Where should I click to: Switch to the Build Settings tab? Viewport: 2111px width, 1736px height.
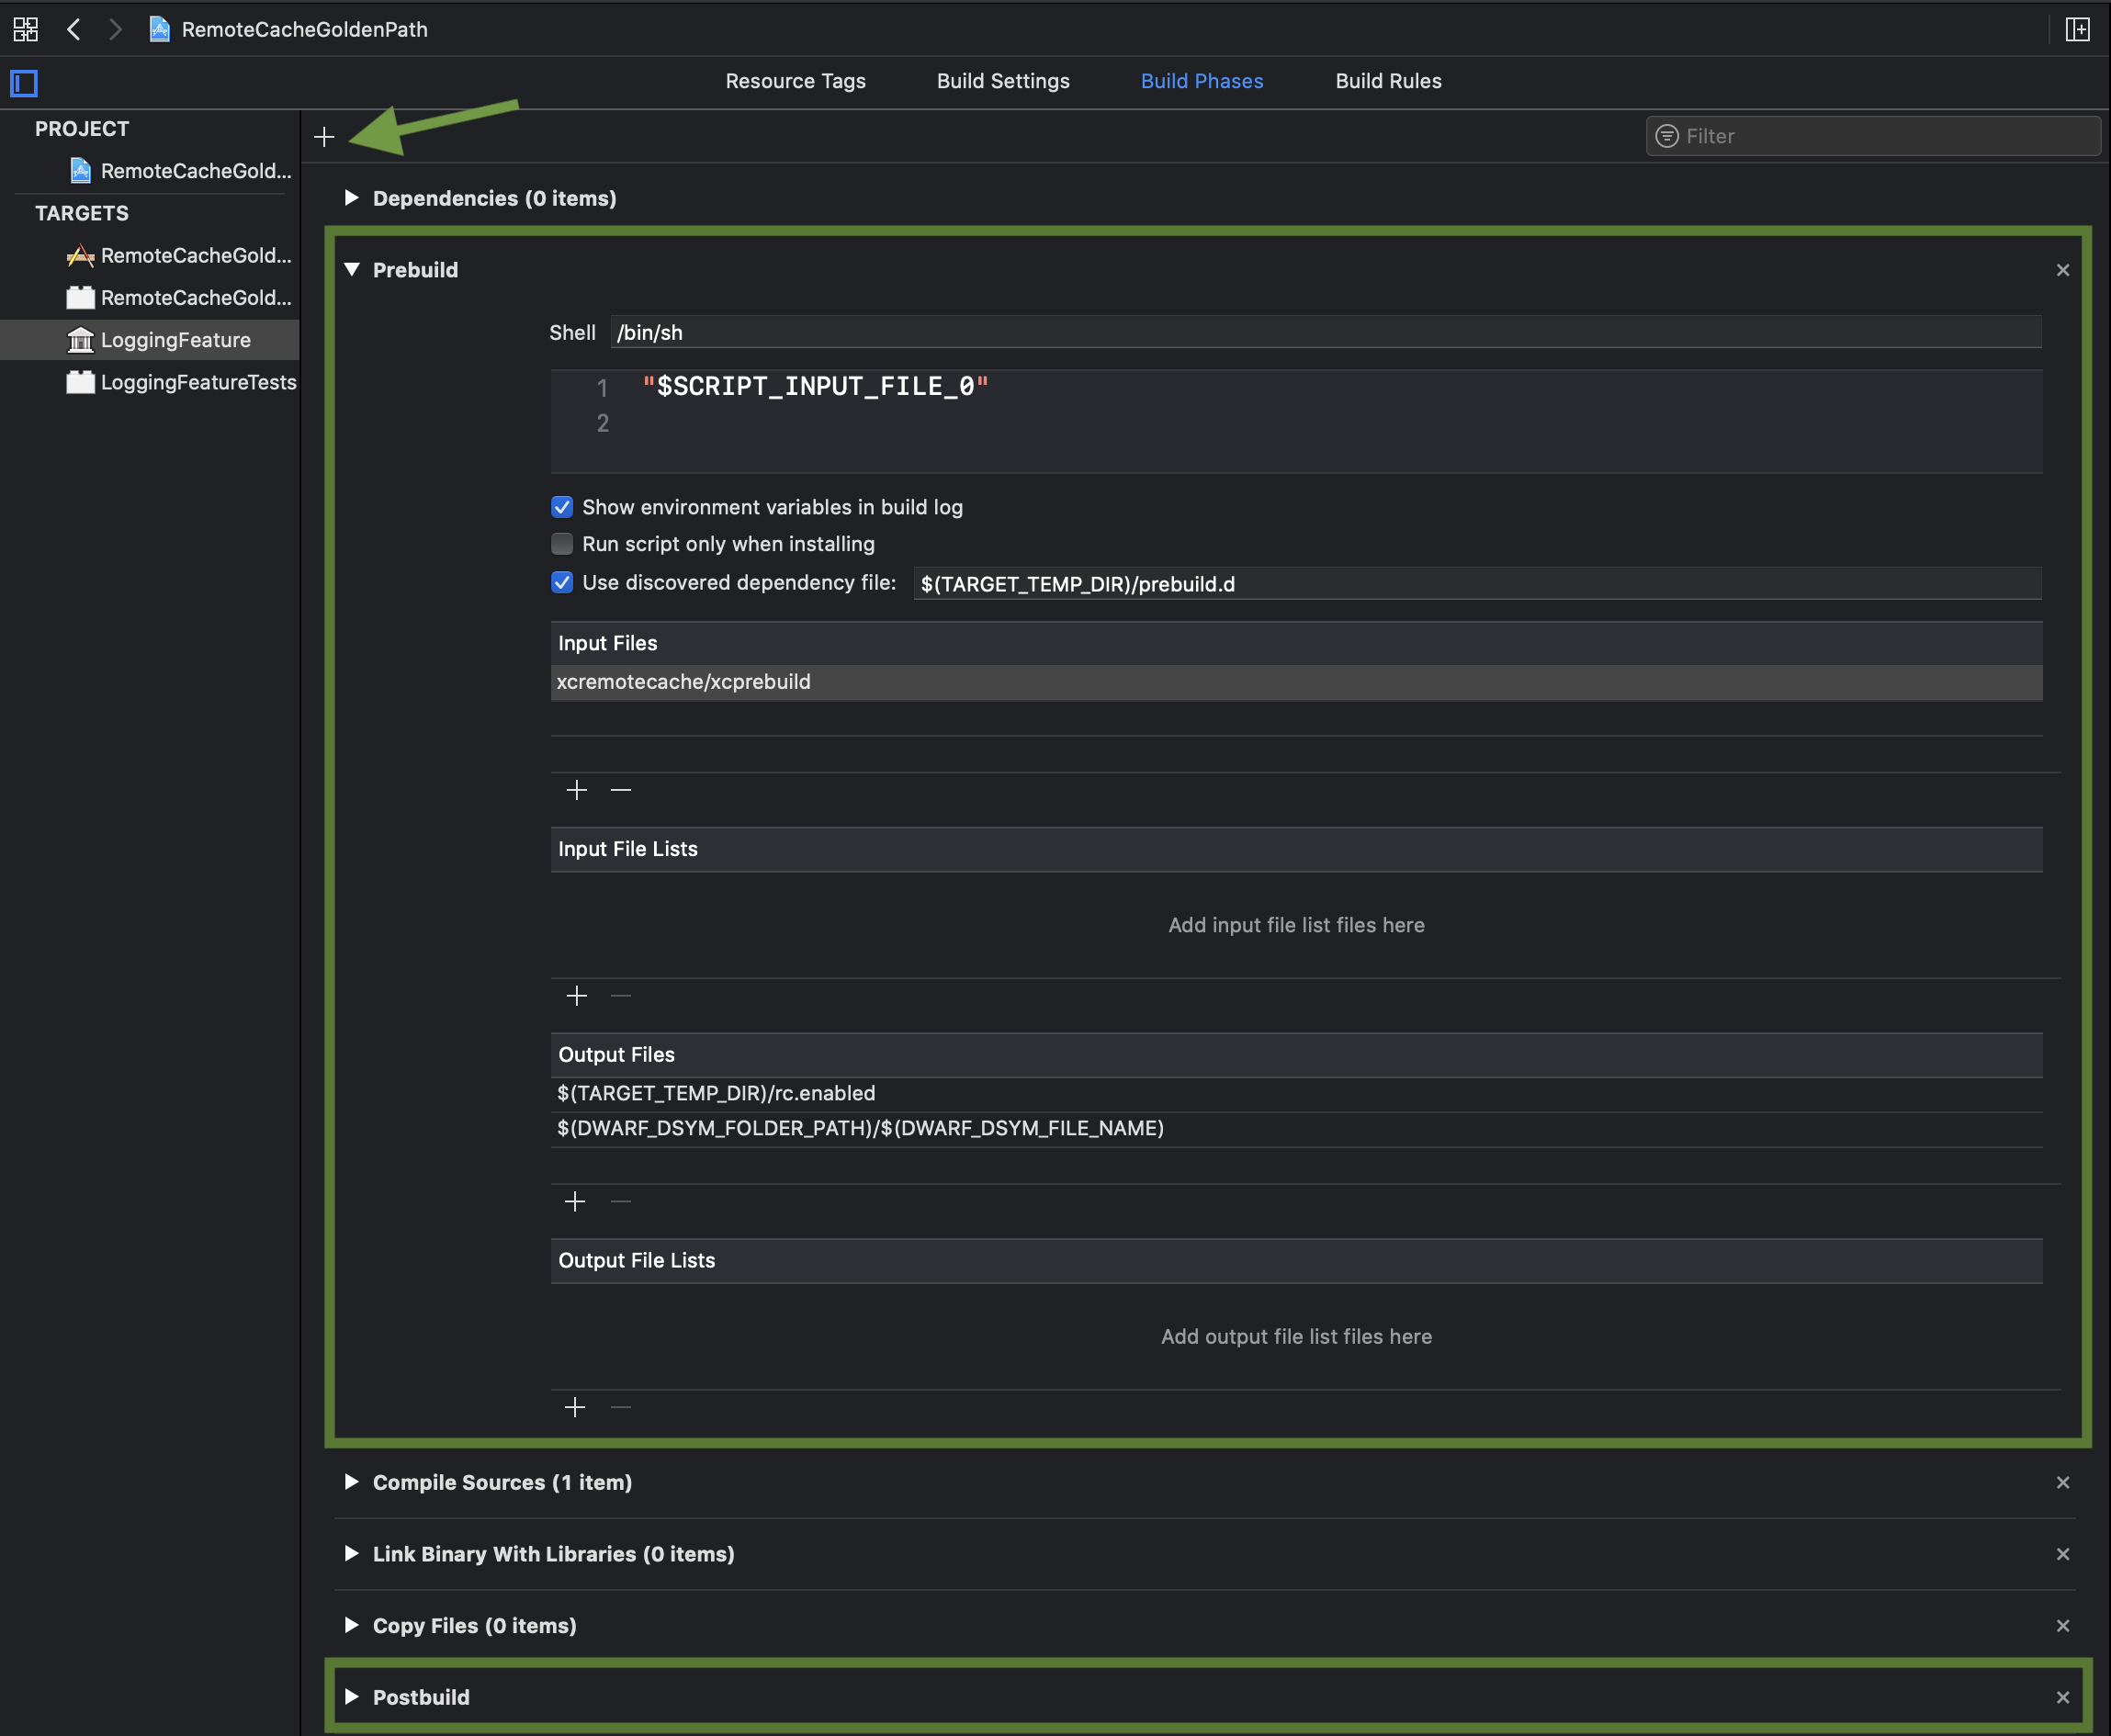[1002, 81]
